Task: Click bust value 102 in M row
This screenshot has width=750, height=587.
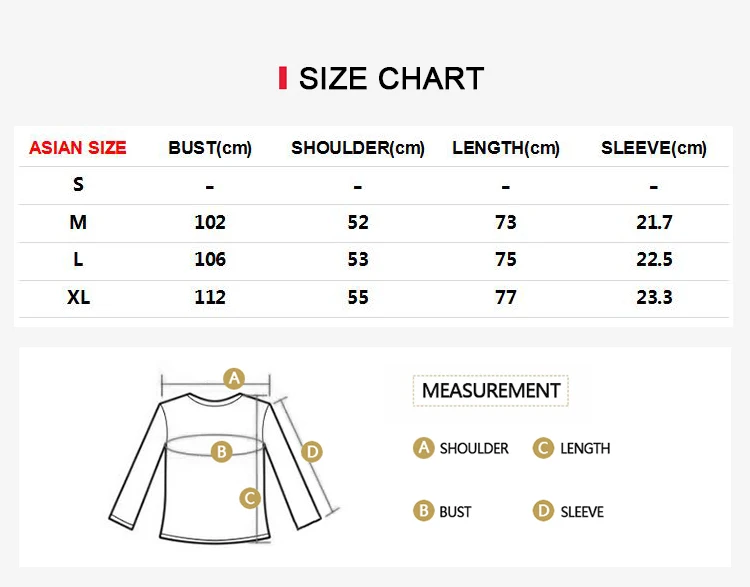Action: pos(210,222)
